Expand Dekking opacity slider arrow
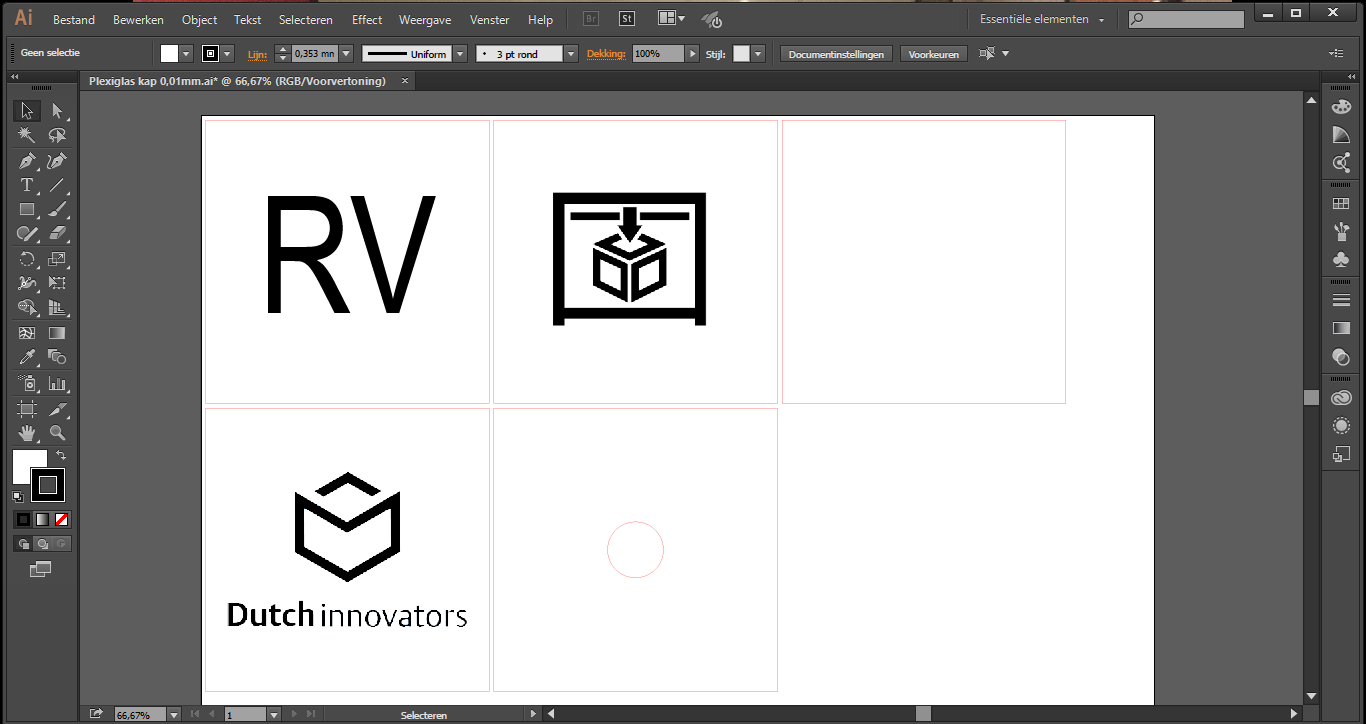The height and width of the screenshot is (724, 1366). click(x=692, y=54)
